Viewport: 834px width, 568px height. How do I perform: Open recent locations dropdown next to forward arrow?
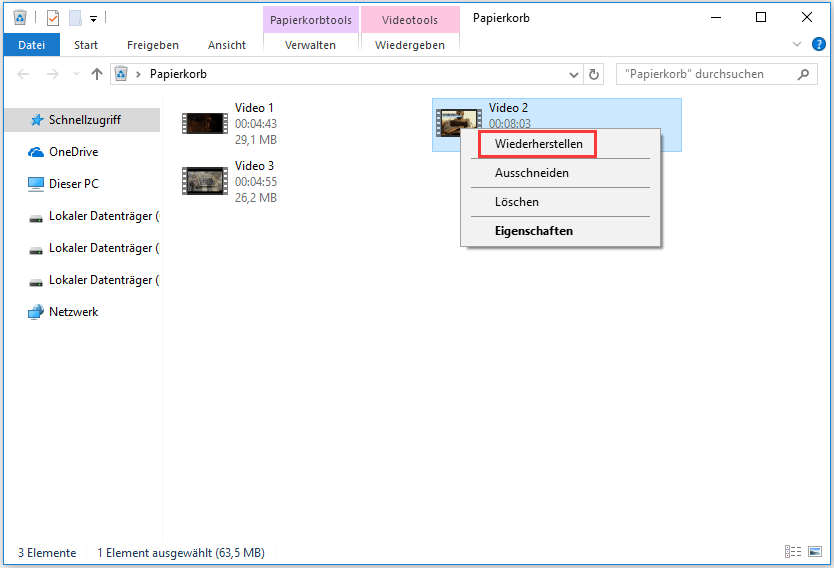coord(76,74)
